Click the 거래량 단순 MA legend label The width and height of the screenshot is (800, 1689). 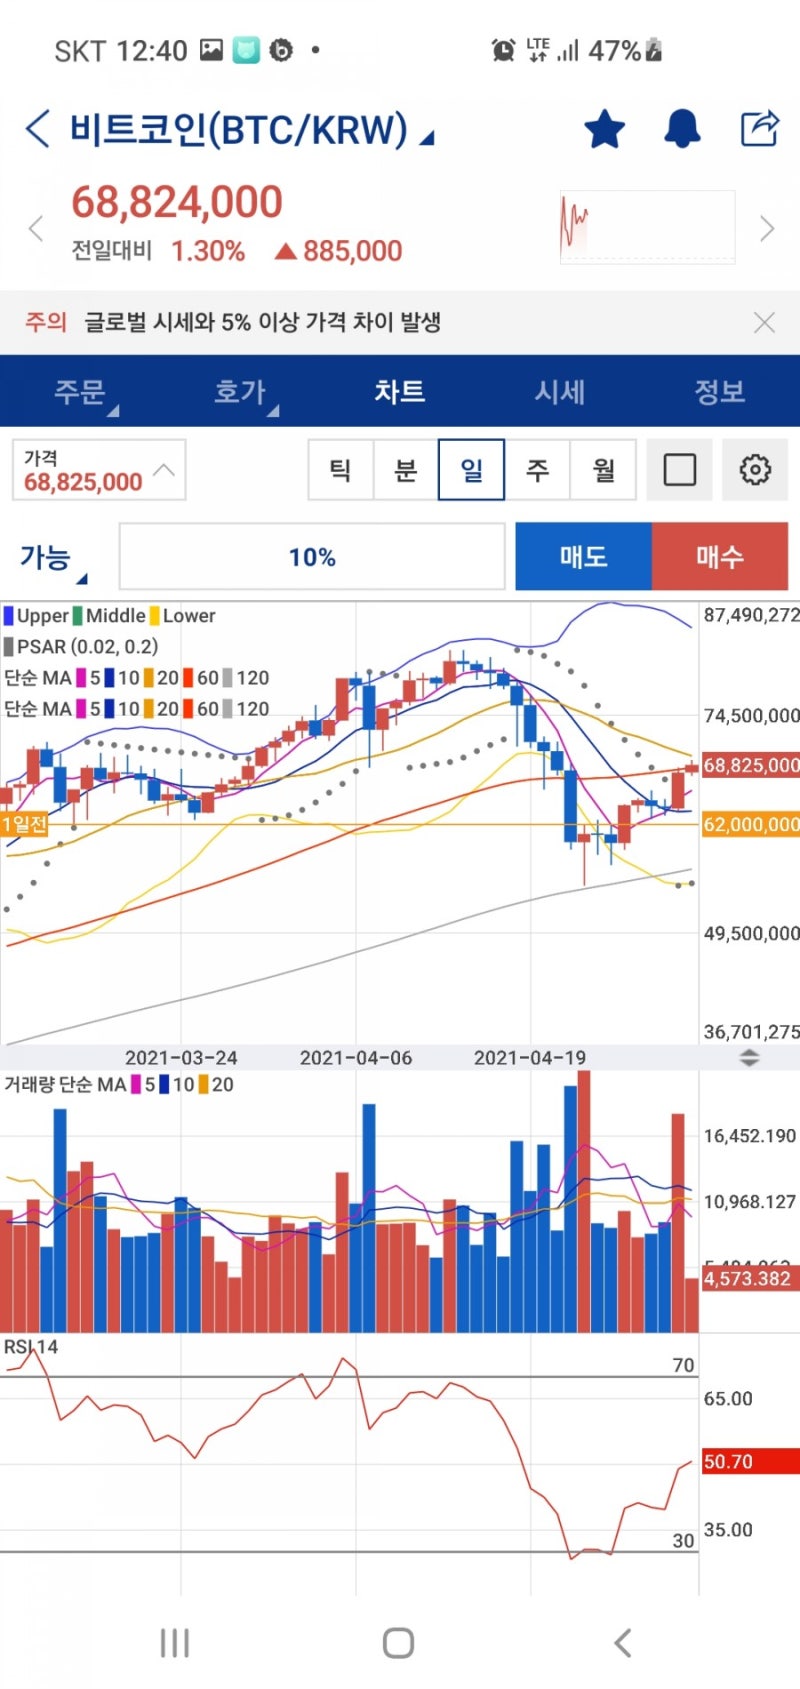click(x=65, y=1085)
